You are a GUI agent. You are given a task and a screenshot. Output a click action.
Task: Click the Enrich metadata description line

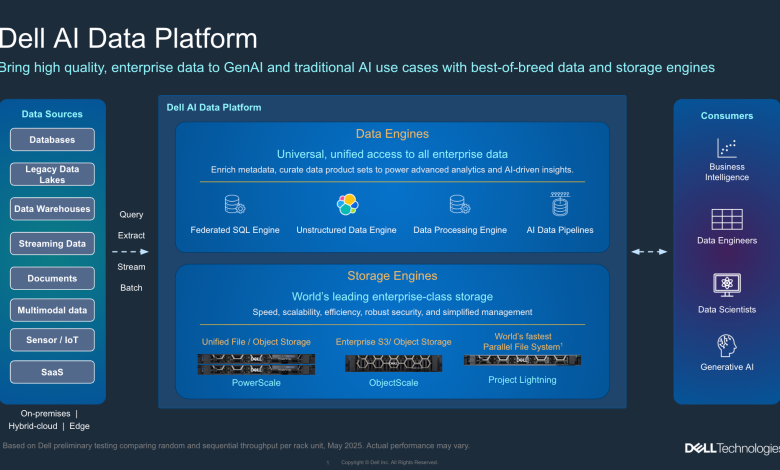pos(392,170)
